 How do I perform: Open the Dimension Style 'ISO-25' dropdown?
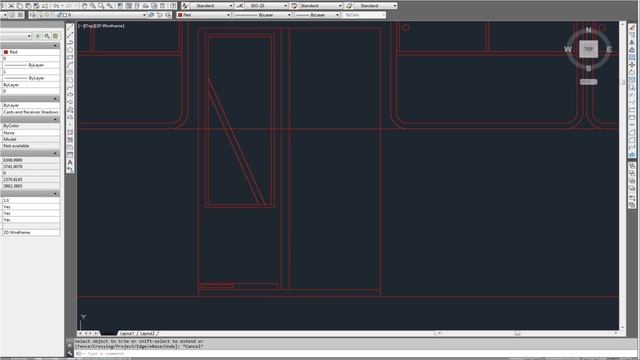pyautogui.click(x=267, y=6)
